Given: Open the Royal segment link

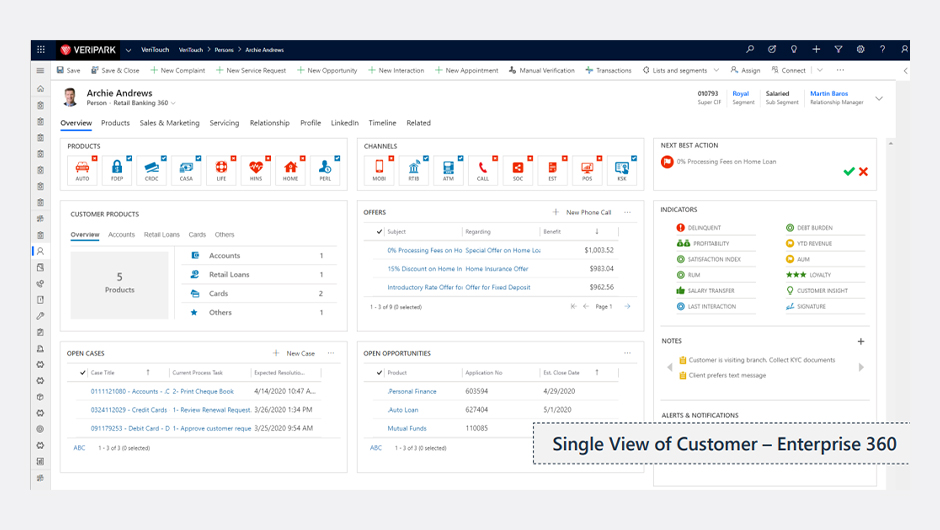Looking at the screenshot, I should pos(740,94).
